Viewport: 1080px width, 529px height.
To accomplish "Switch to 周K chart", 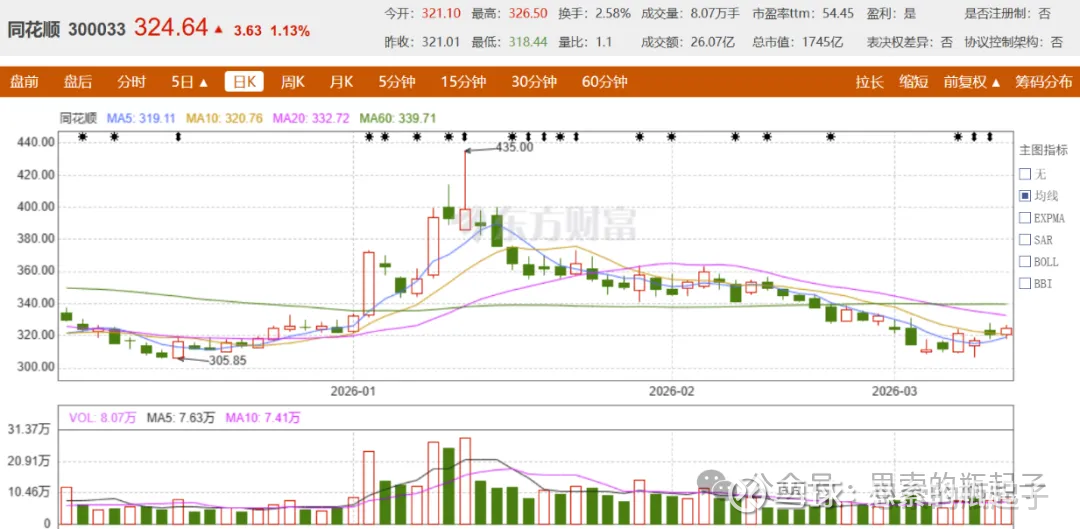I will tap(293, 83).
